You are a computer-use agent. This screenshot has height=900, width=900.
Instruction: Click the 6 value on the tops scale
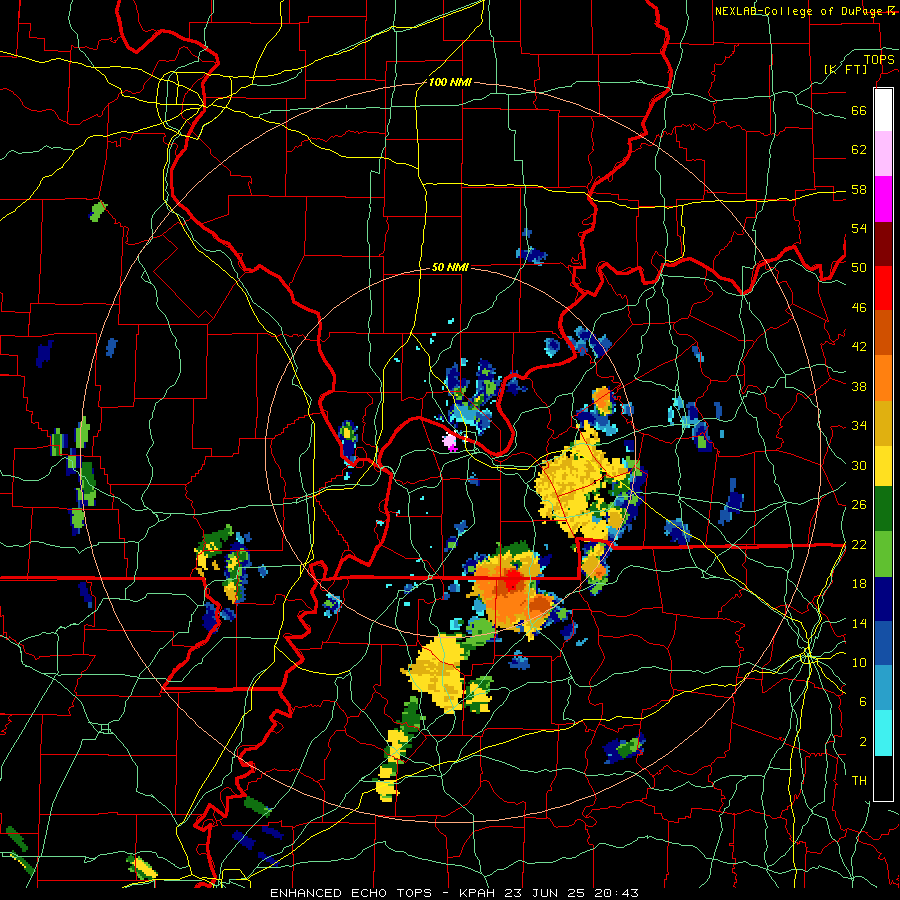click(x=863, y=702)
